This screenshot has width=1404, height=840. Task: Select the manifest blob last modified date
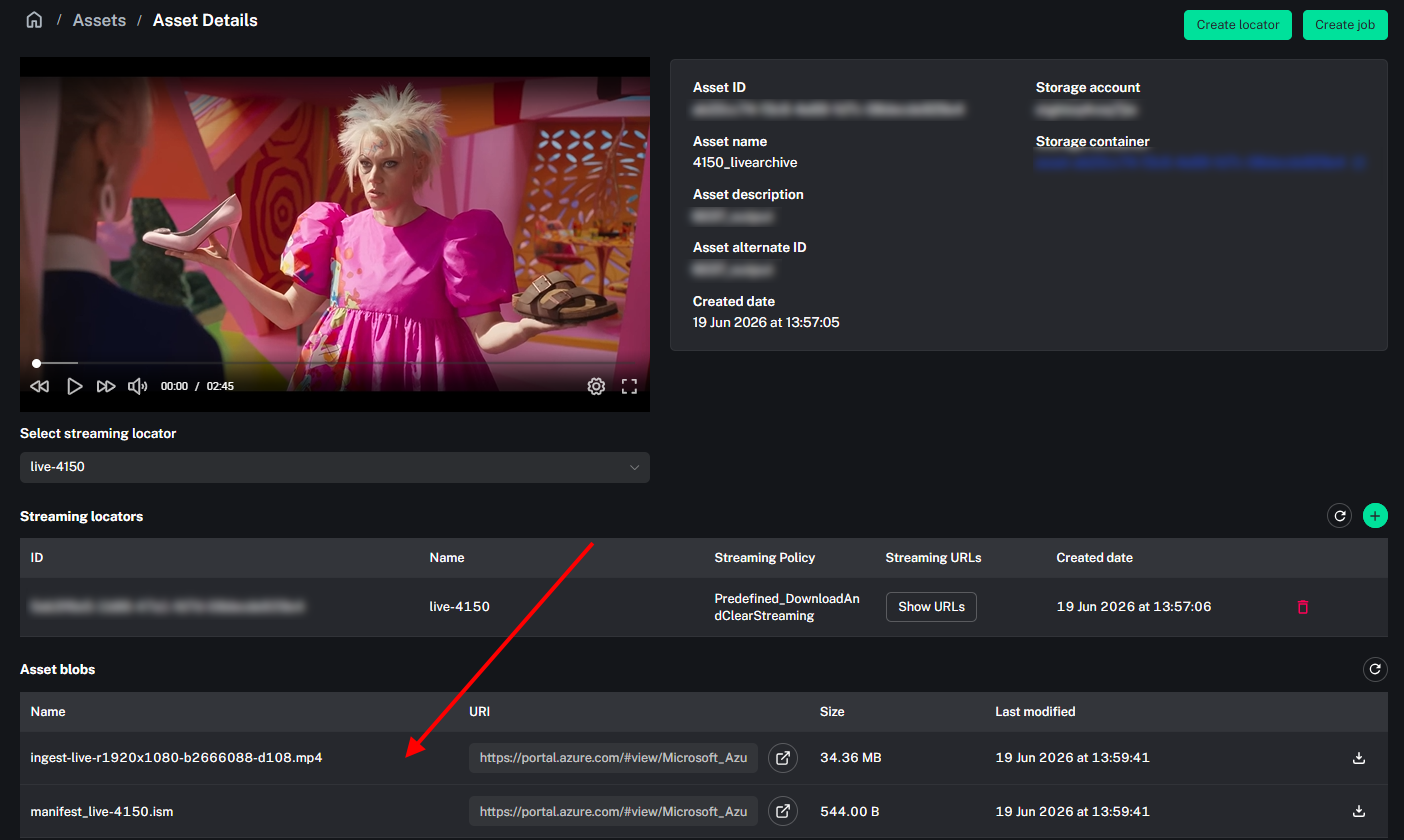(x=1072, y=811)
